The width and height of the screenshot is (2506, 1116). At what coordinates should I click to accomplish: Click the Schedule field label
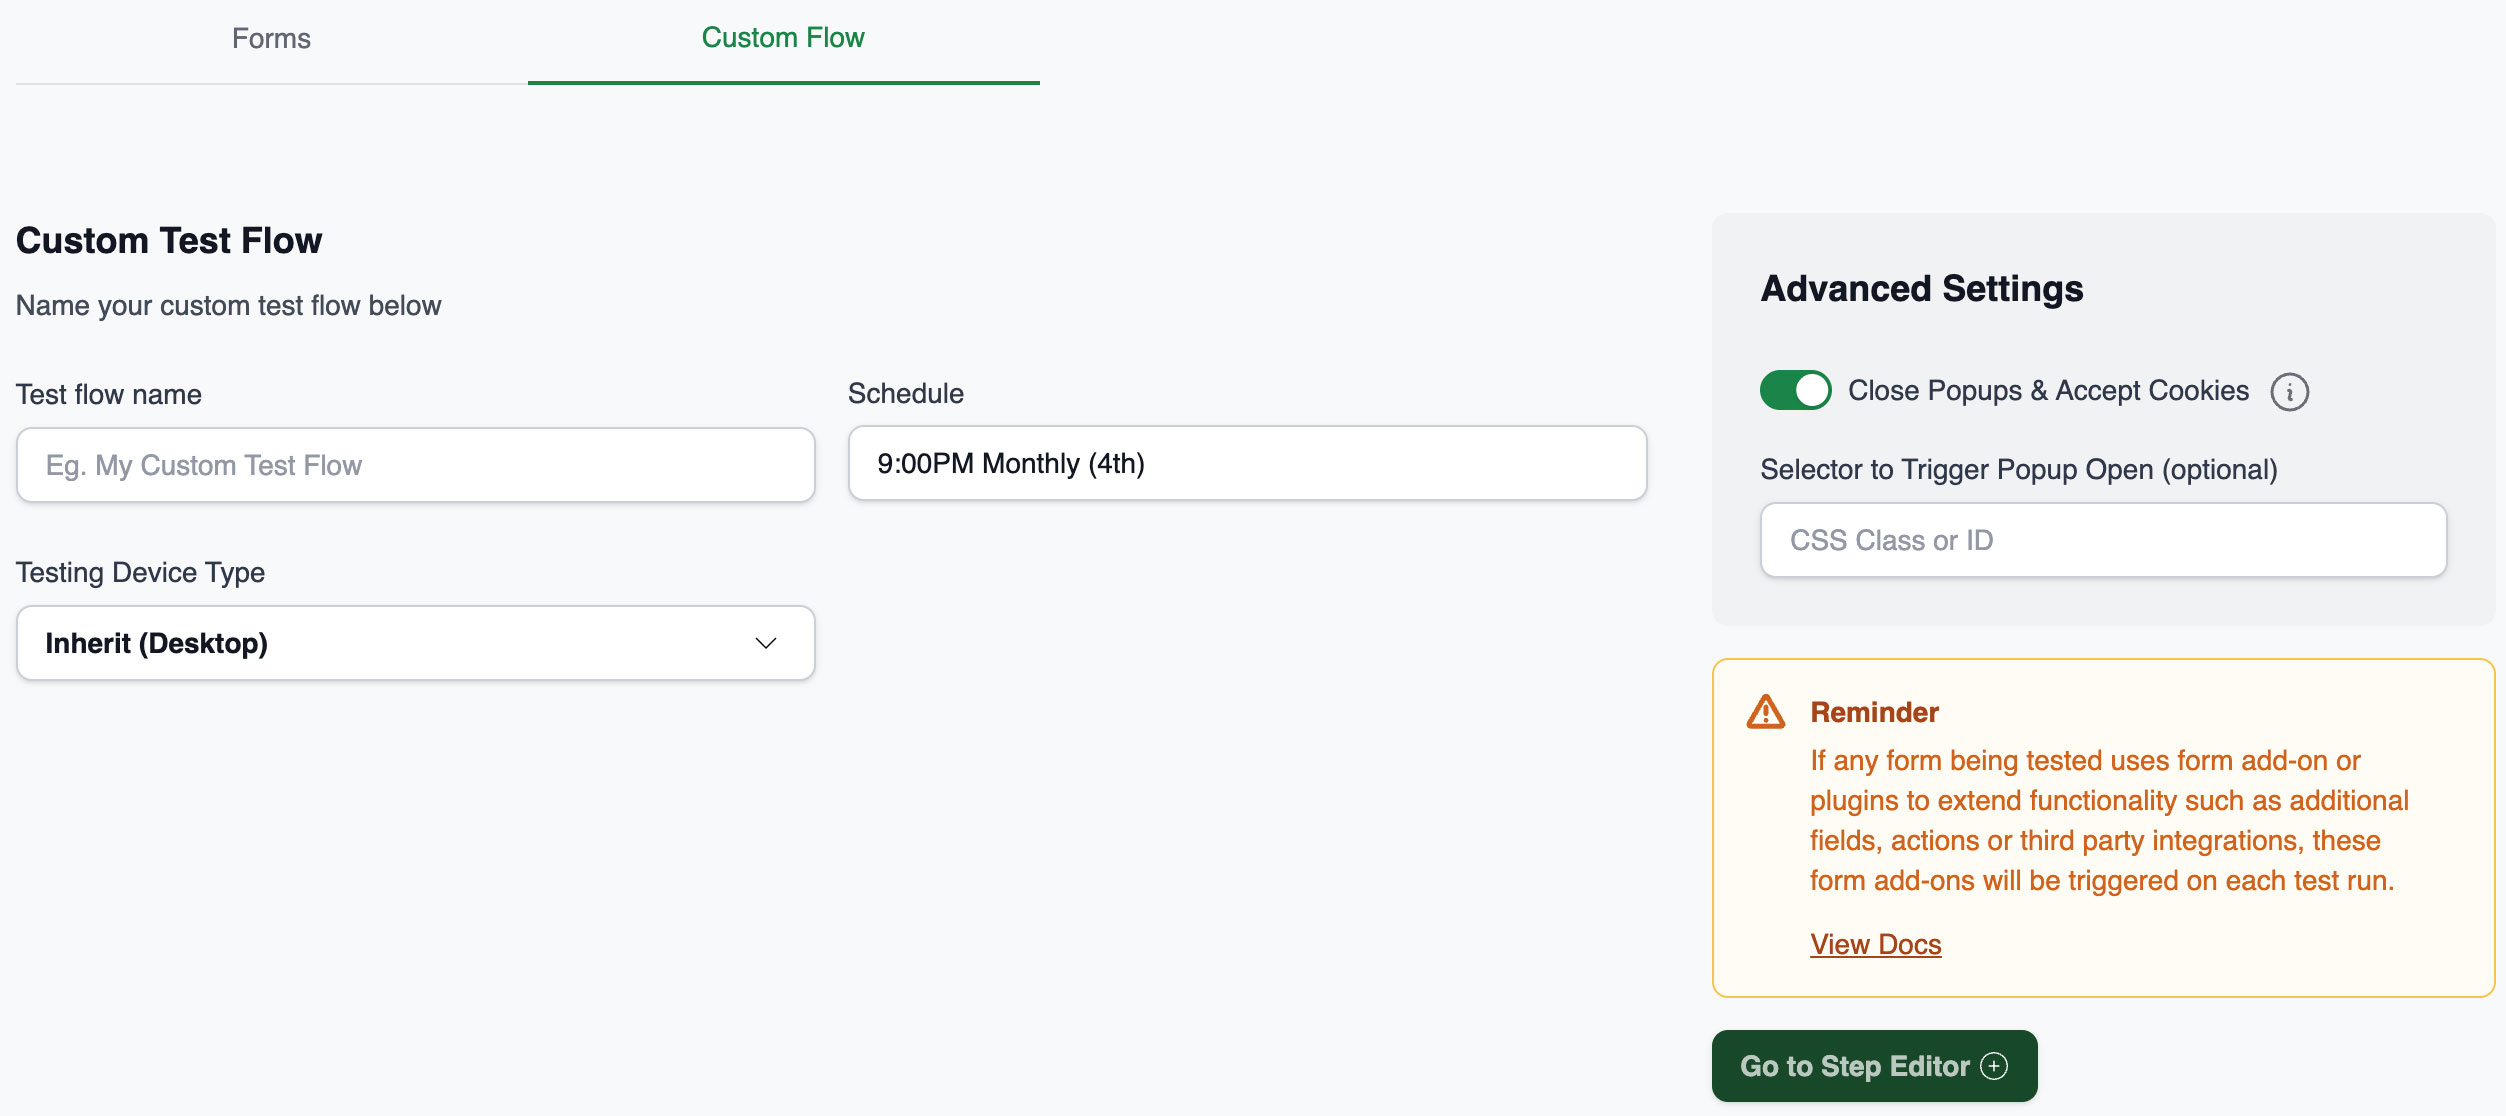[x=905, y=394]
